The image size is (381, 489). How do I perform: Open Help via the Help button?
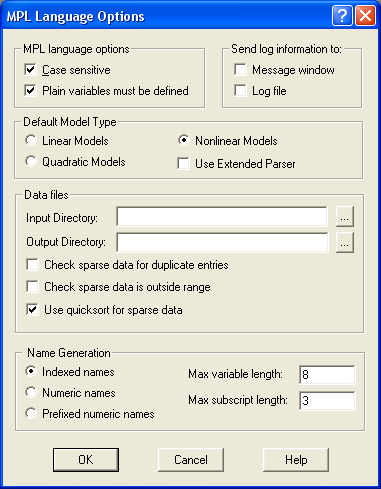[x=296, y=460]
